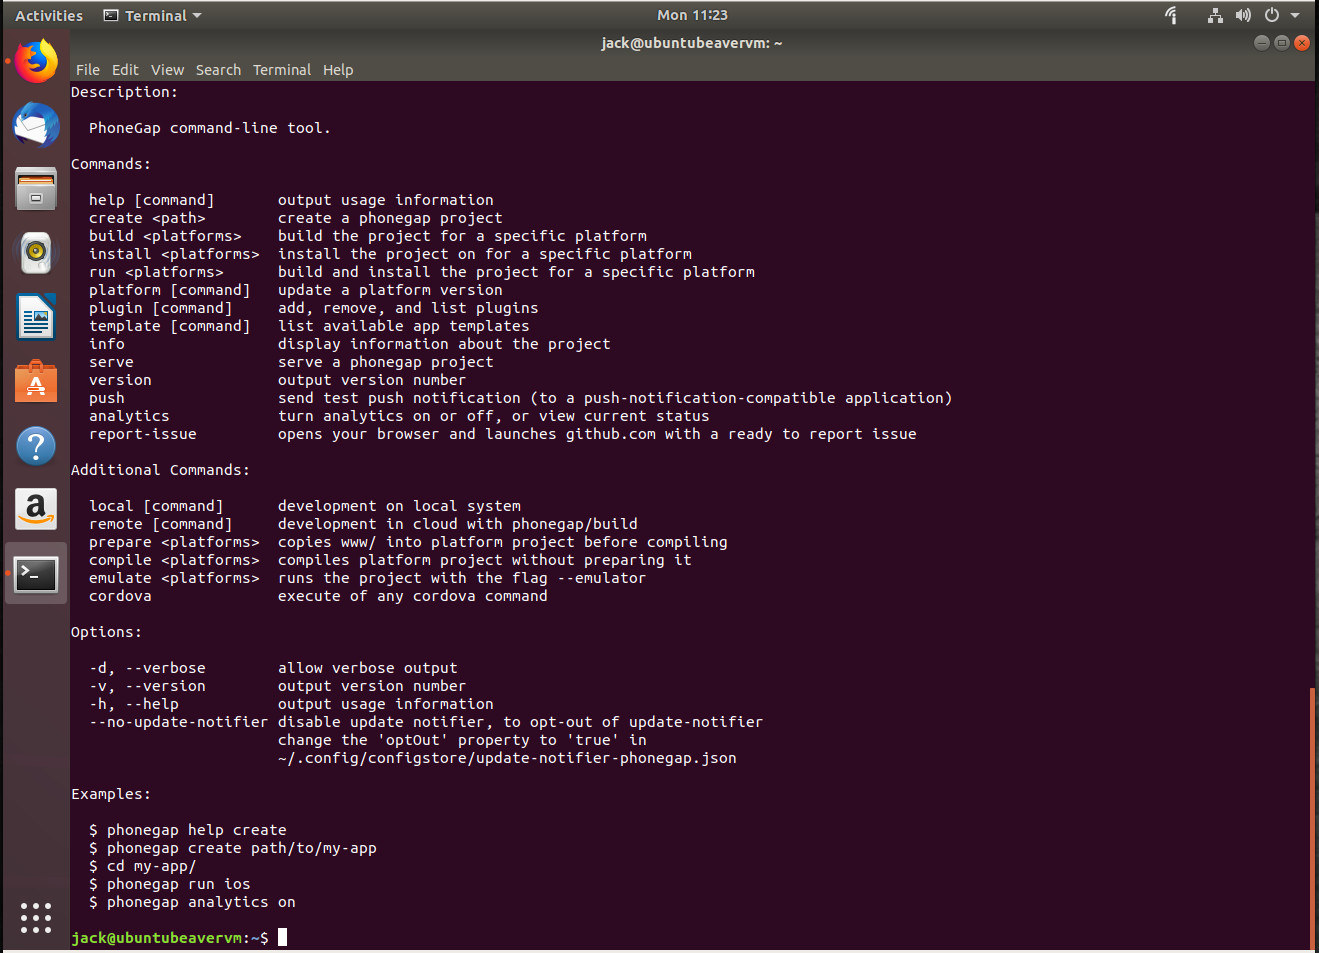This screenshot has height=953, width=1319.
Task: Click the 'emulate <platforms>' text
Action: pyautogui.click(x=174, y=578)
